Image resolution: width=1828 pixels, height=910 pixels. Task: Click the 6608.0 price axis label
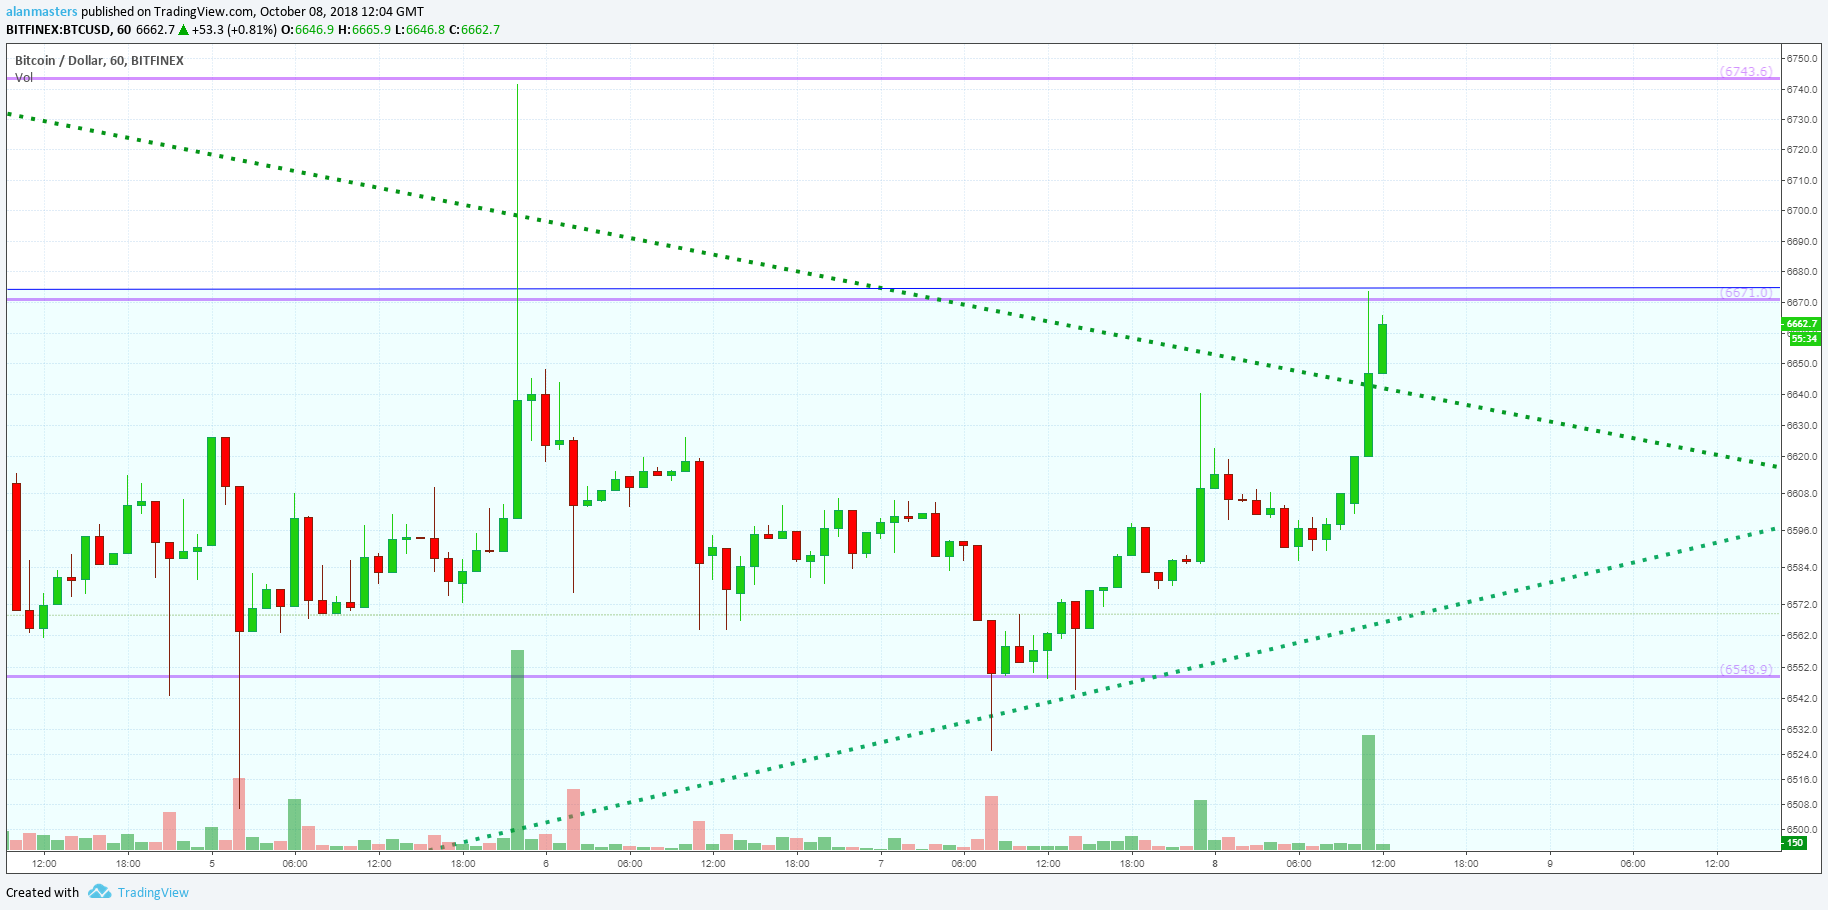click(1802, 494)
